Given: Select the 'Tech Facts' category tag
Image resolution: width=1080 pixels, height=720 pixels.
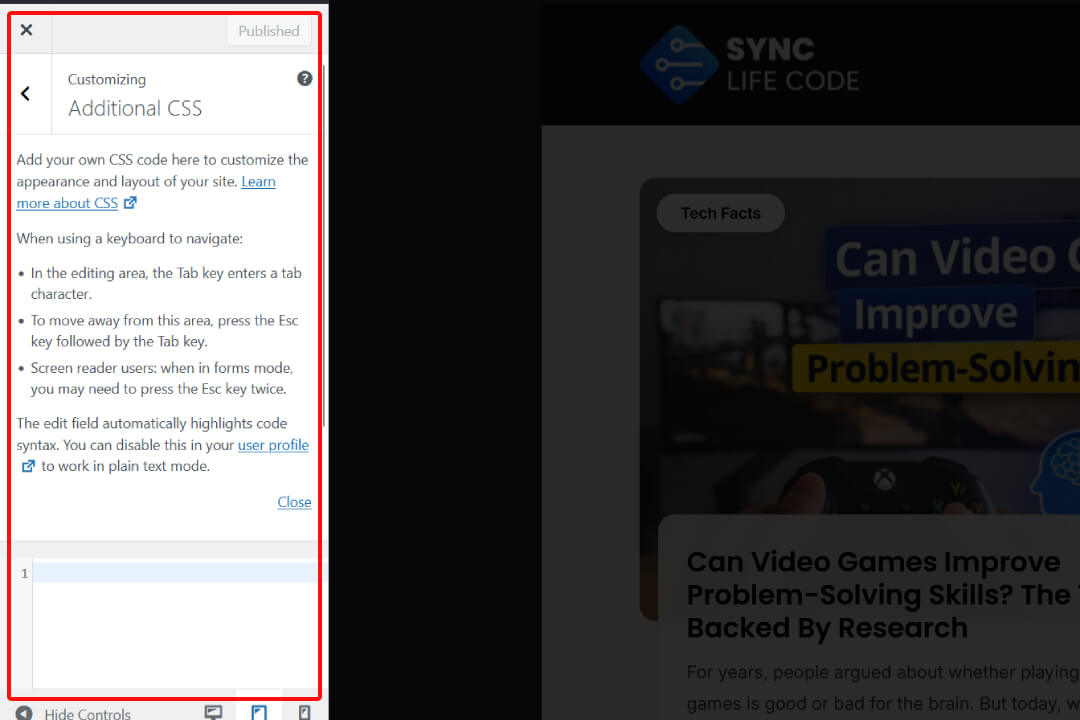Looking at the screenshot, I should click(x=720, y=213).
